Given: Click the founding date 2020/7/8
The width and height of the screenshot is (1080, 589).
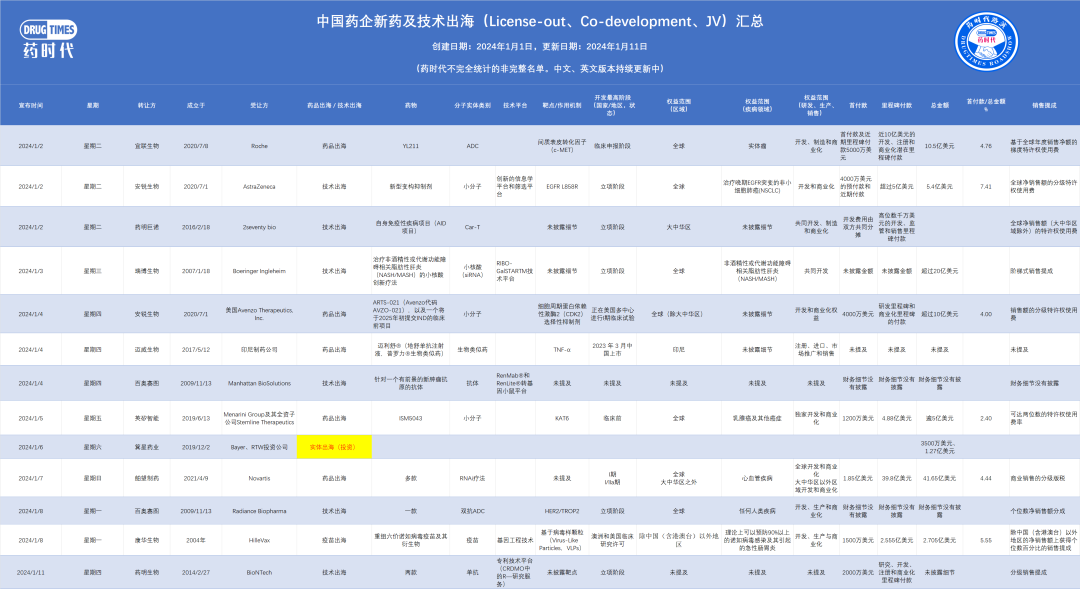Looking at the screenshot, I should [x=196, y=146].
